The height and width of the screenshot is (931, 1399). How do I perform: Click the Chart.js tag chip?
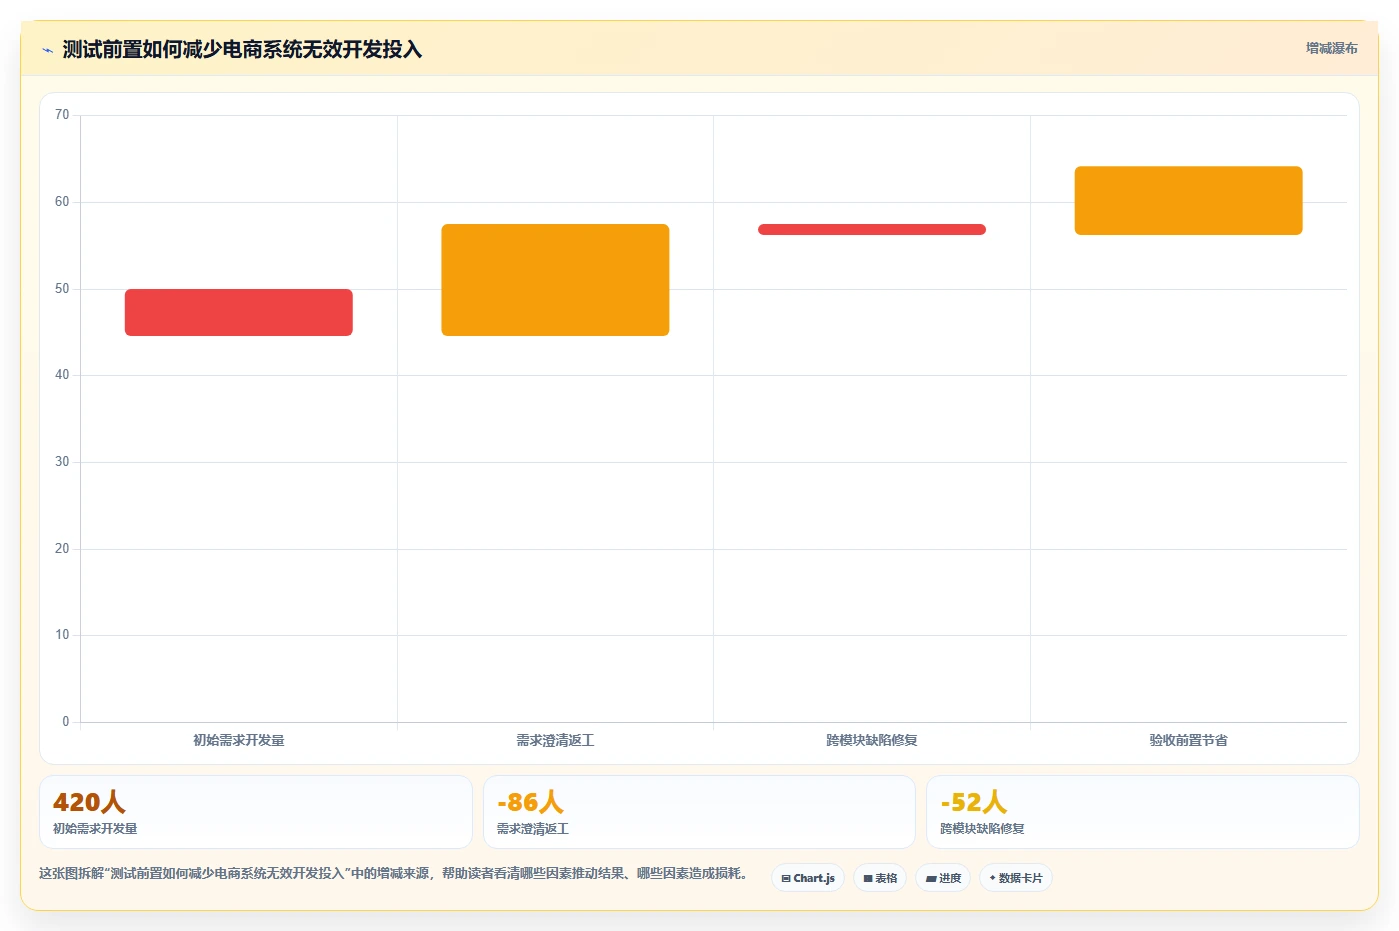808,878
